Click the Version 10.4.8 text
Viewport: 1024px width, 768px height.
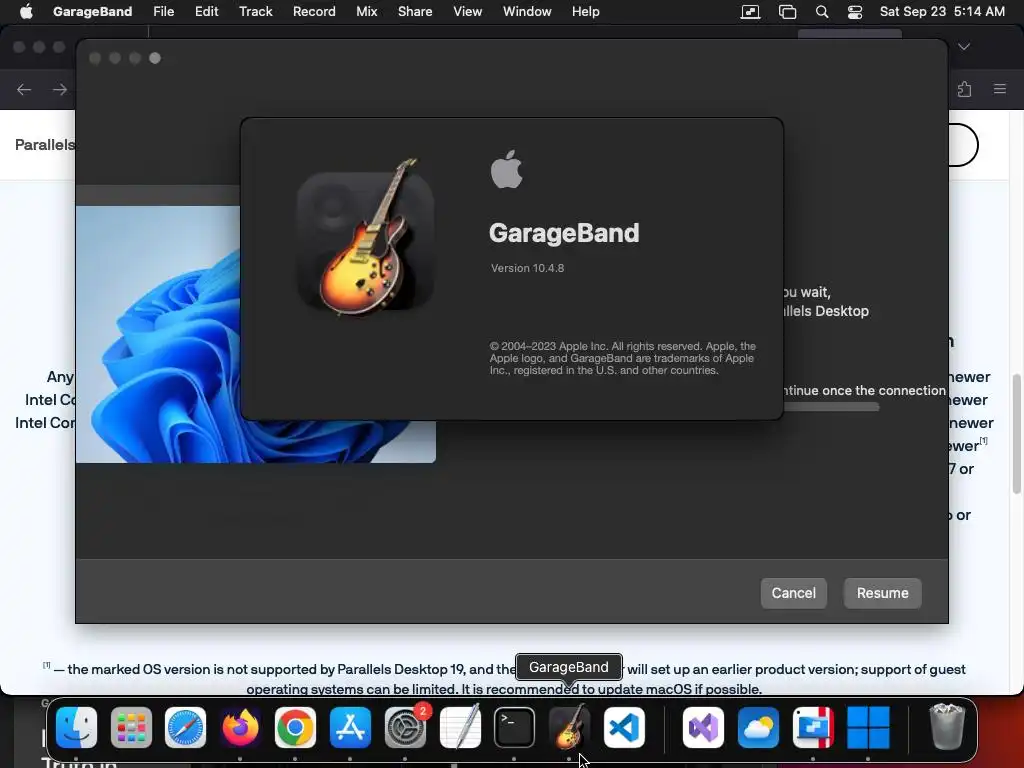[528, 268]
